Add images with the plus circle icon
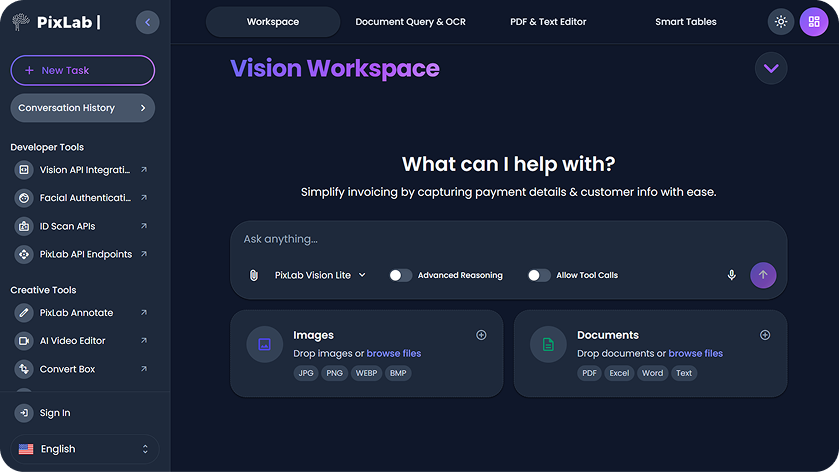The width and height of the screenshot is (839, 472). (481, 335)
